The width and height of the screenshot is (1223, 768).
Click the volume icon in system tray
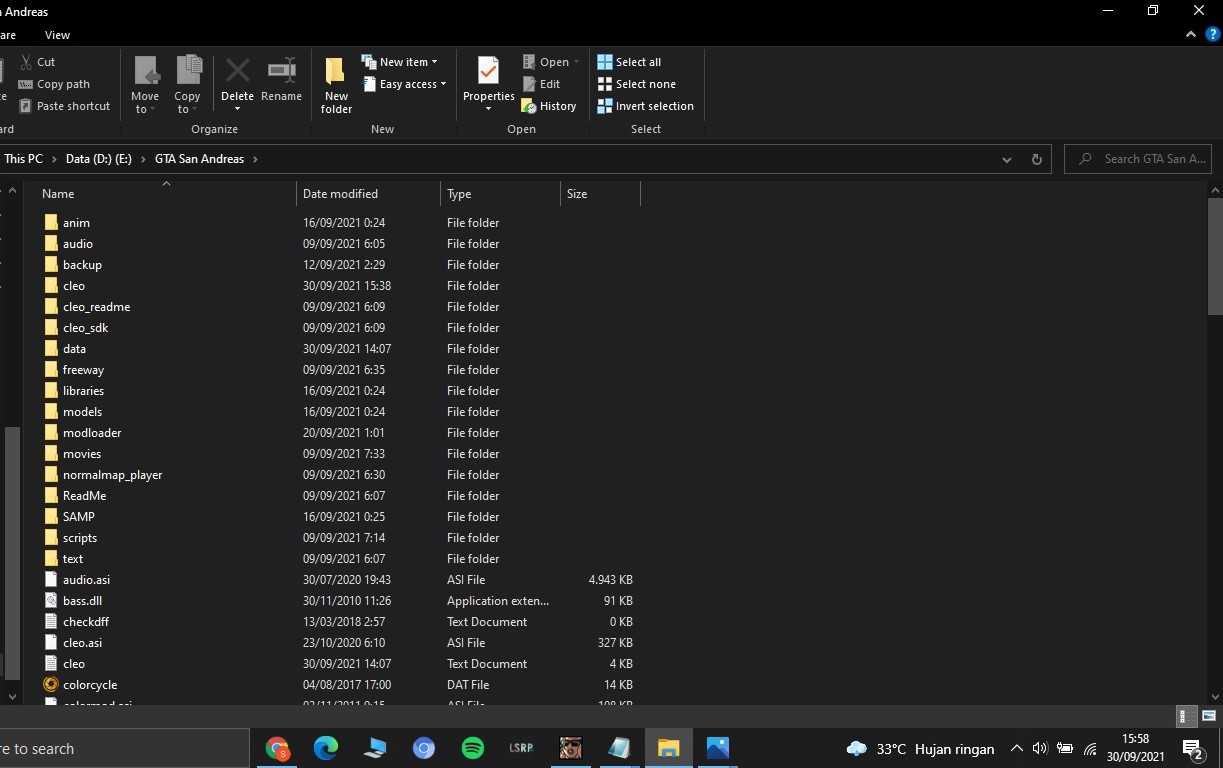1039,748
